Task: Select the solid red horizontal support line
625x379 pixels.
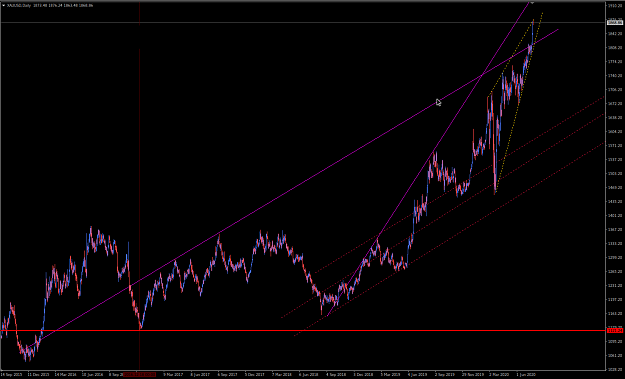Action: click(303, 330)
